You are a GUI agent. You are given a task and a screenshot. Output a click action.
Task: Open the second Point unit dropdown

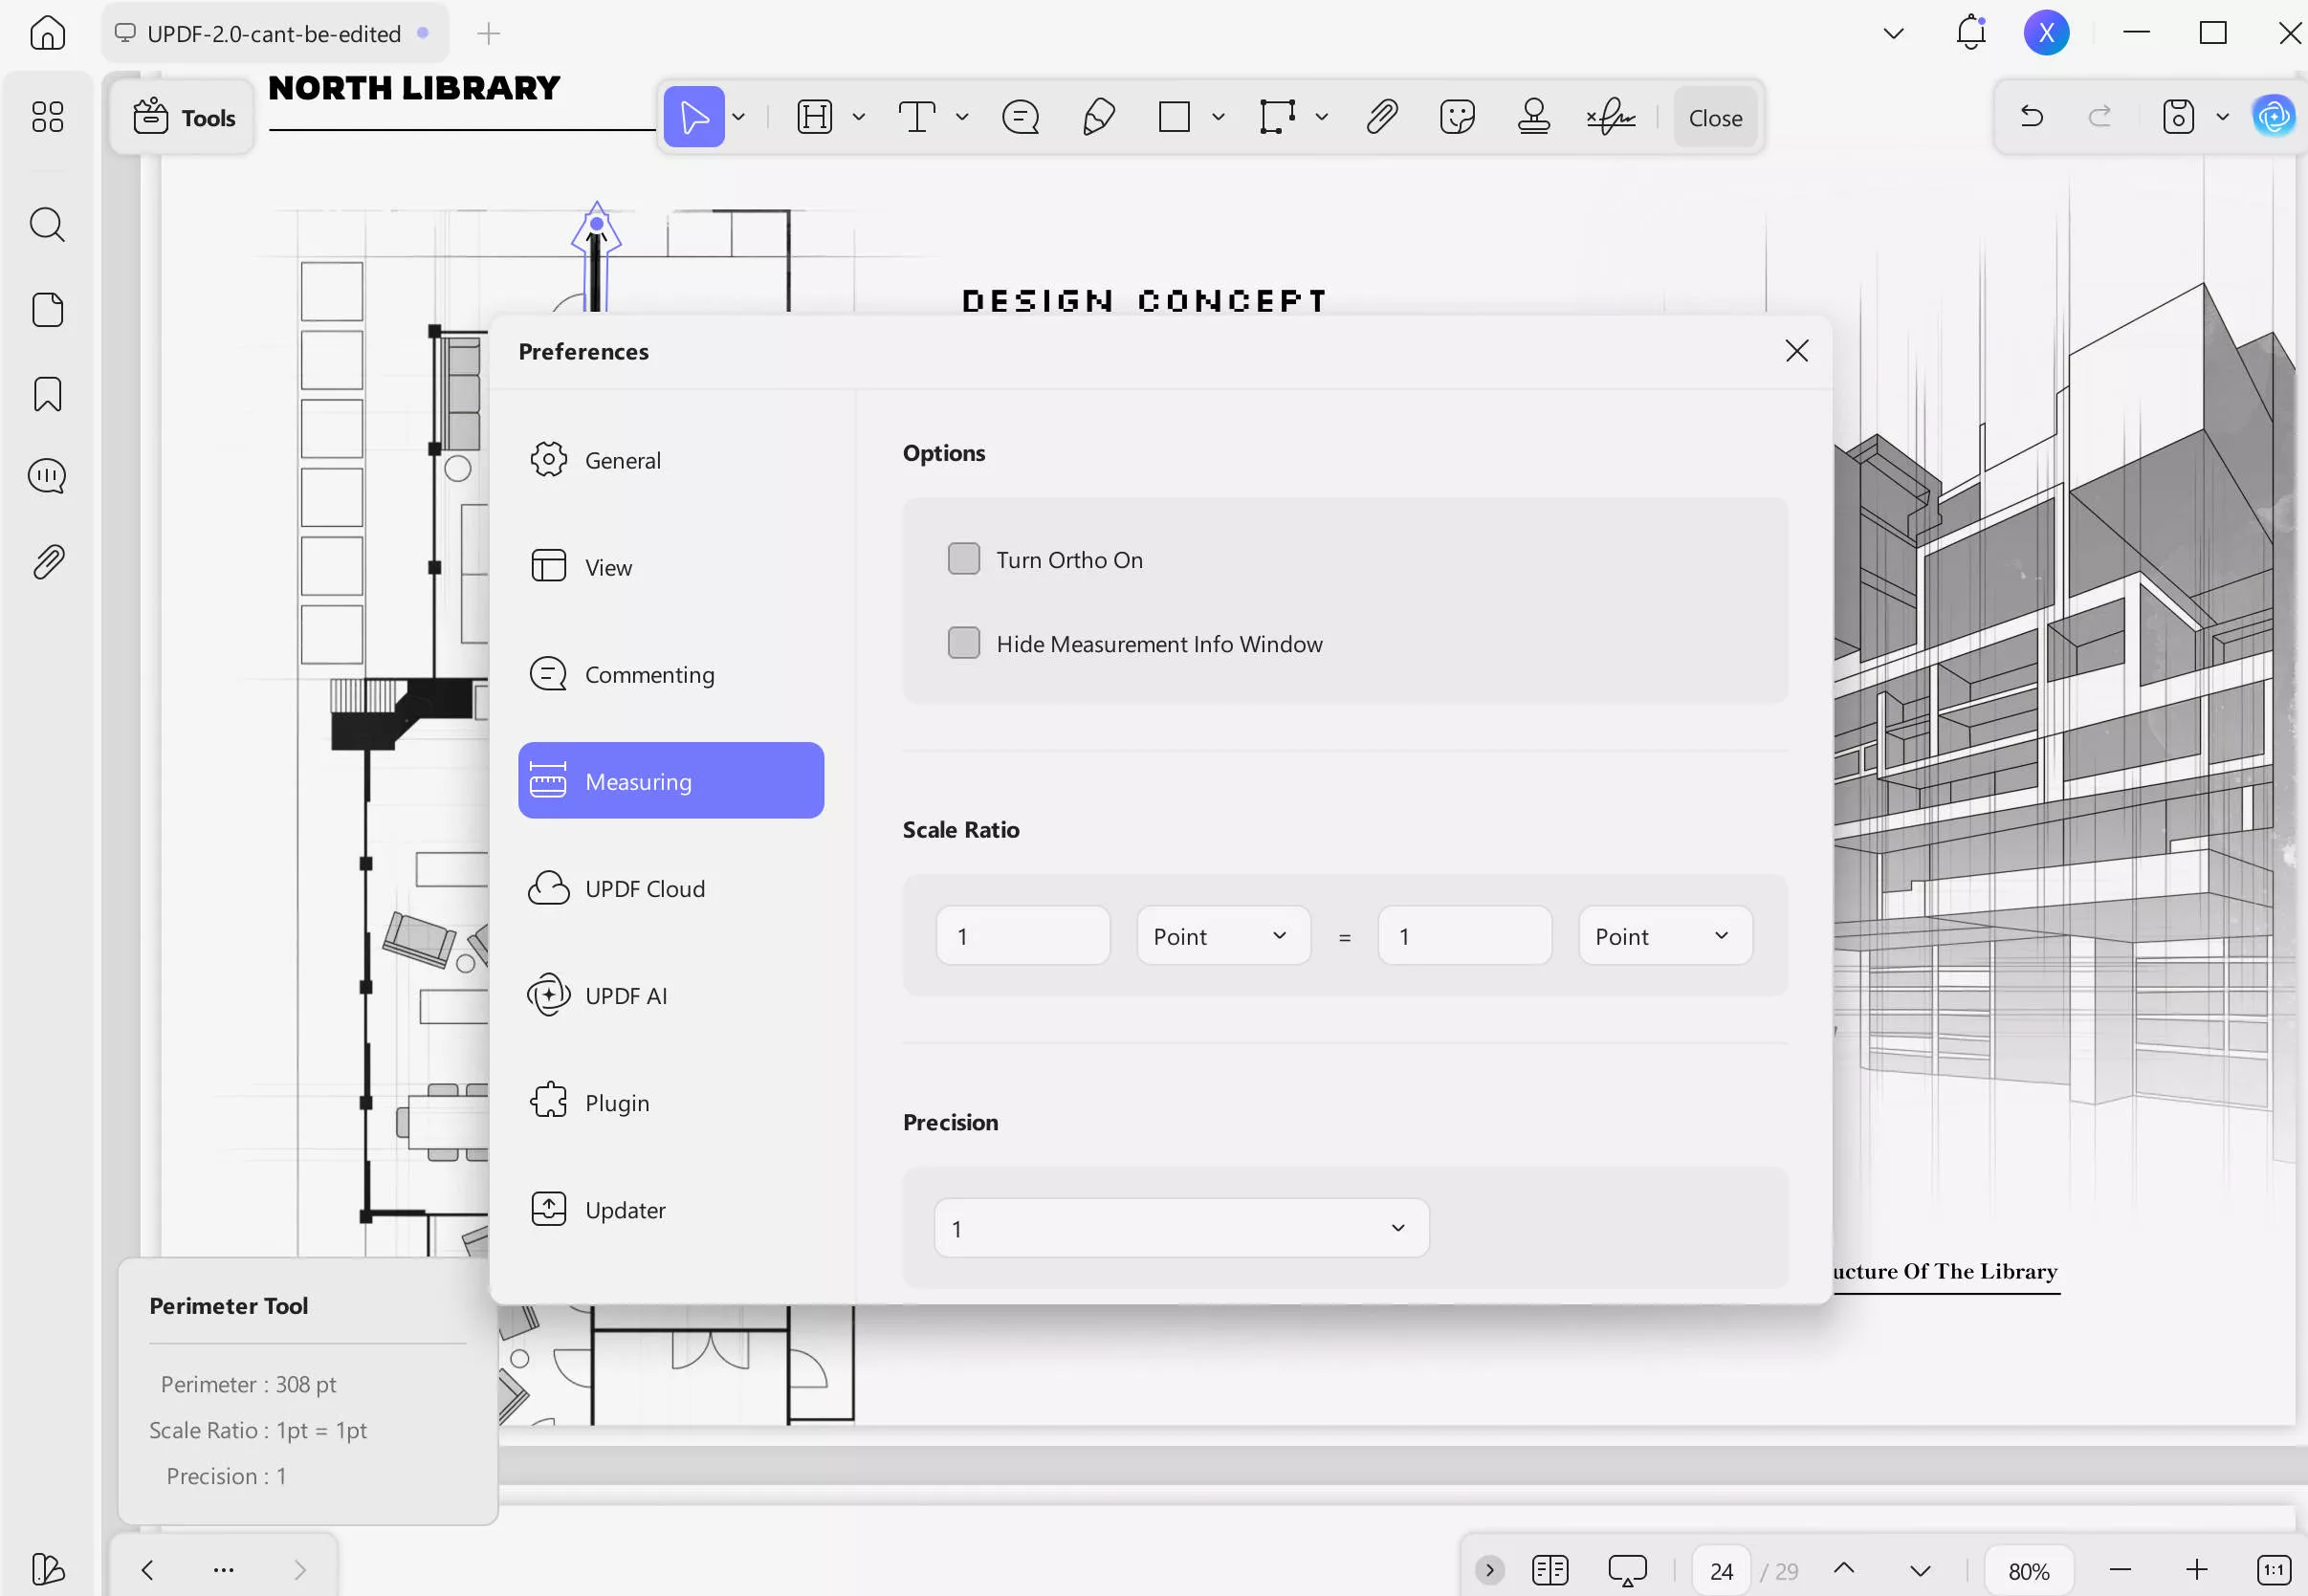1664,936
